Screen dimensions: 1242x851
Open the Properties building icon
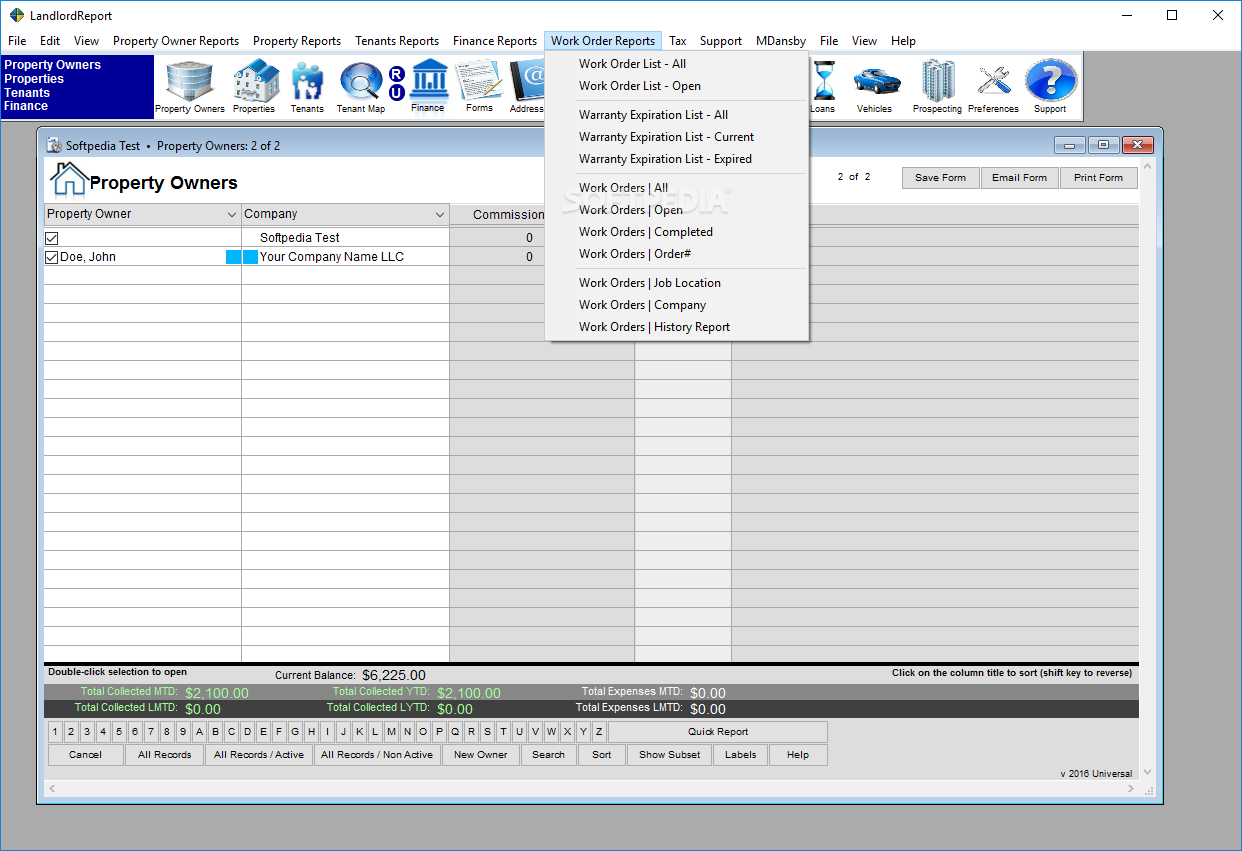click(x=255, y=86)
